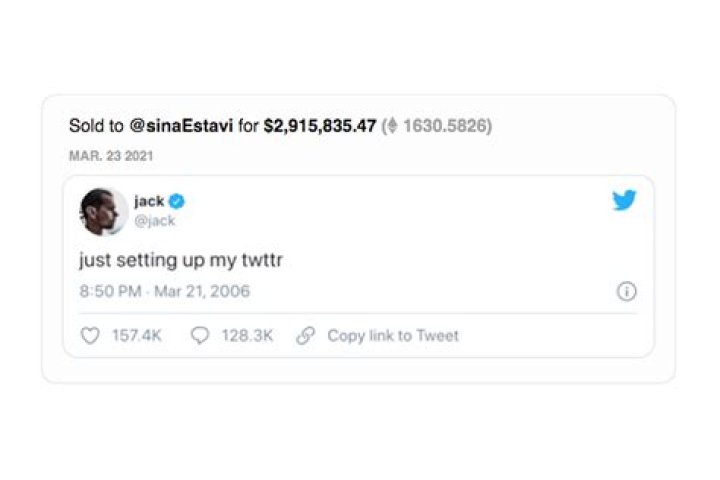Click the @jack handle
The height and width of the screenshot is (480, 720).
coord(154,220)
